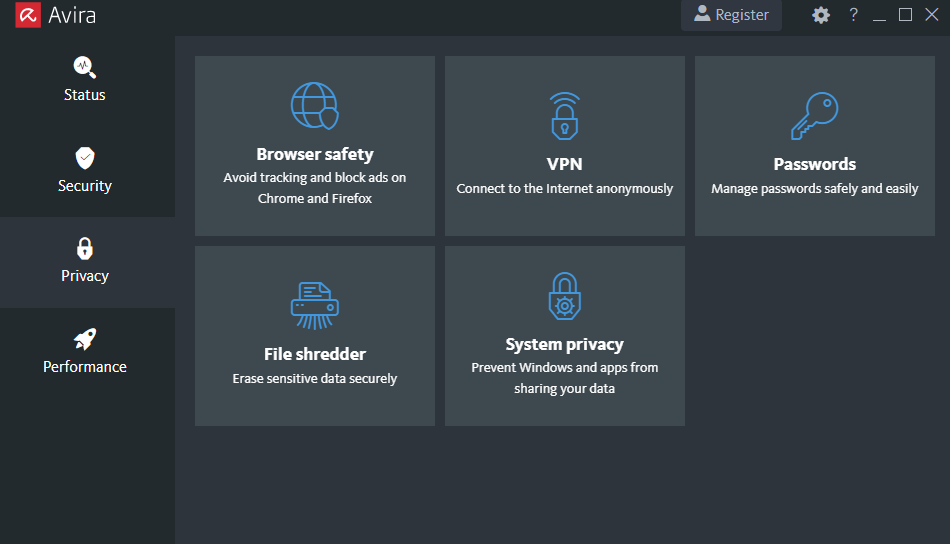Image resolution: width=950 pixels, height=544 pixels.
Task: Click the Register button
Action: (x=731, y=15)
